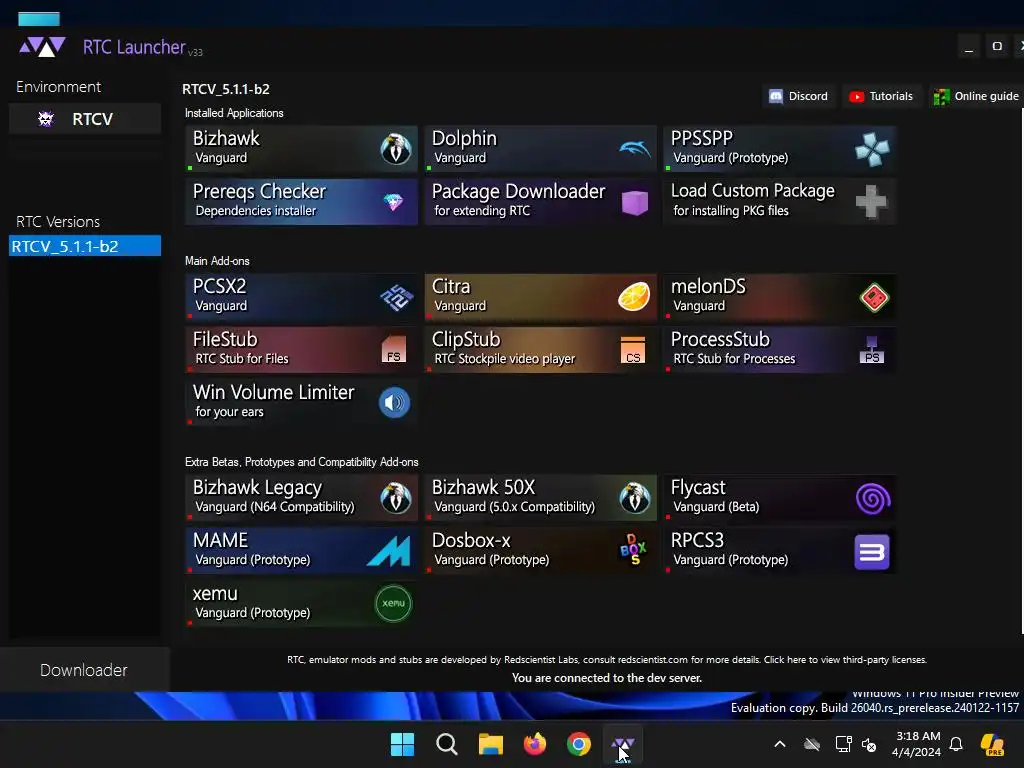Select the RTCV environment entry
Image resolution: width=1024 pixels, height=768 pixels.
pos(85,119)
